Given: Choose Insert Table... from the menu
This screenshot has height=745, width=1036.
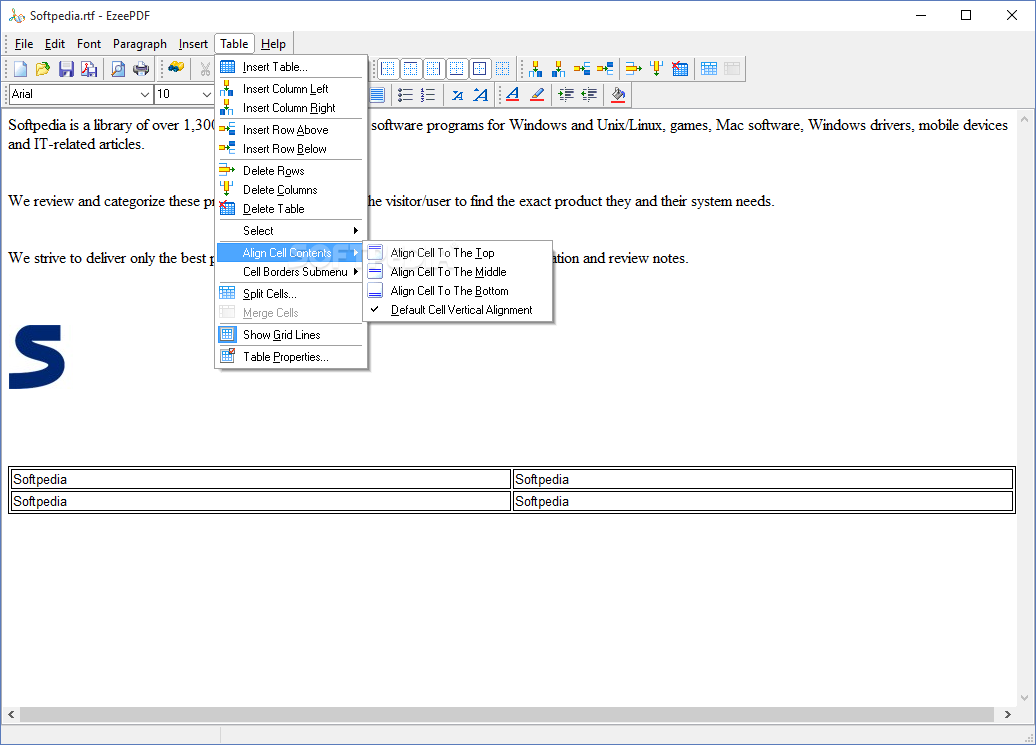Looking at the screenshot, I should [x=291, y=67].
